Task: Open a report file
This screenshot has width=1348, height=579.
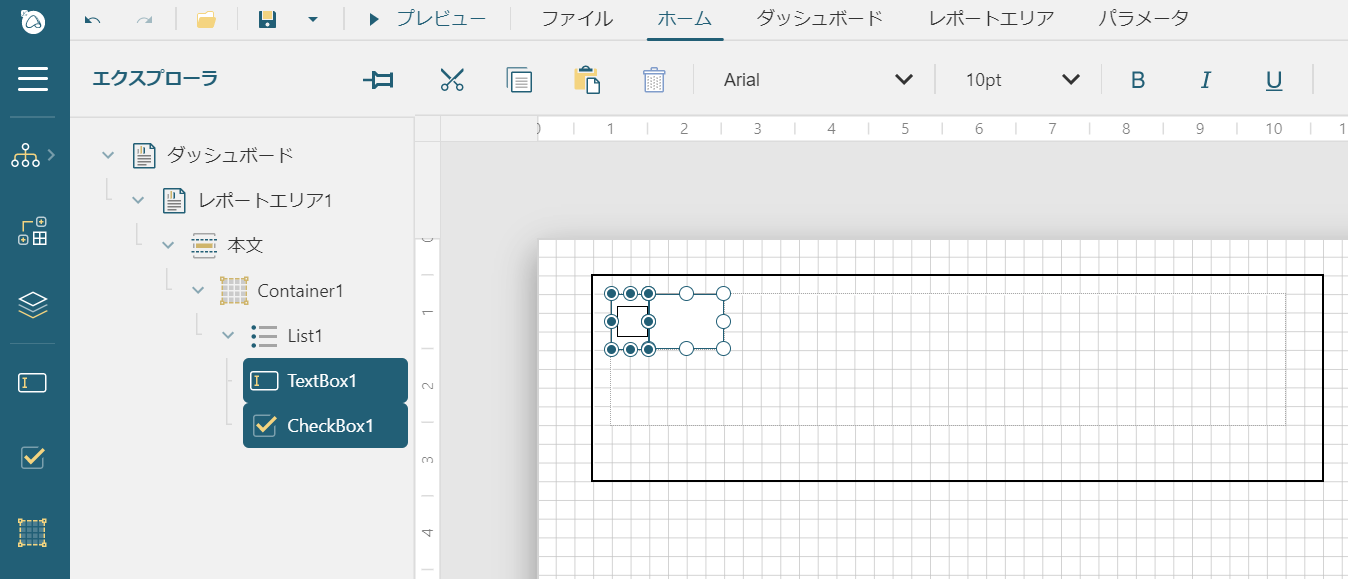Action: coord(206,19)
